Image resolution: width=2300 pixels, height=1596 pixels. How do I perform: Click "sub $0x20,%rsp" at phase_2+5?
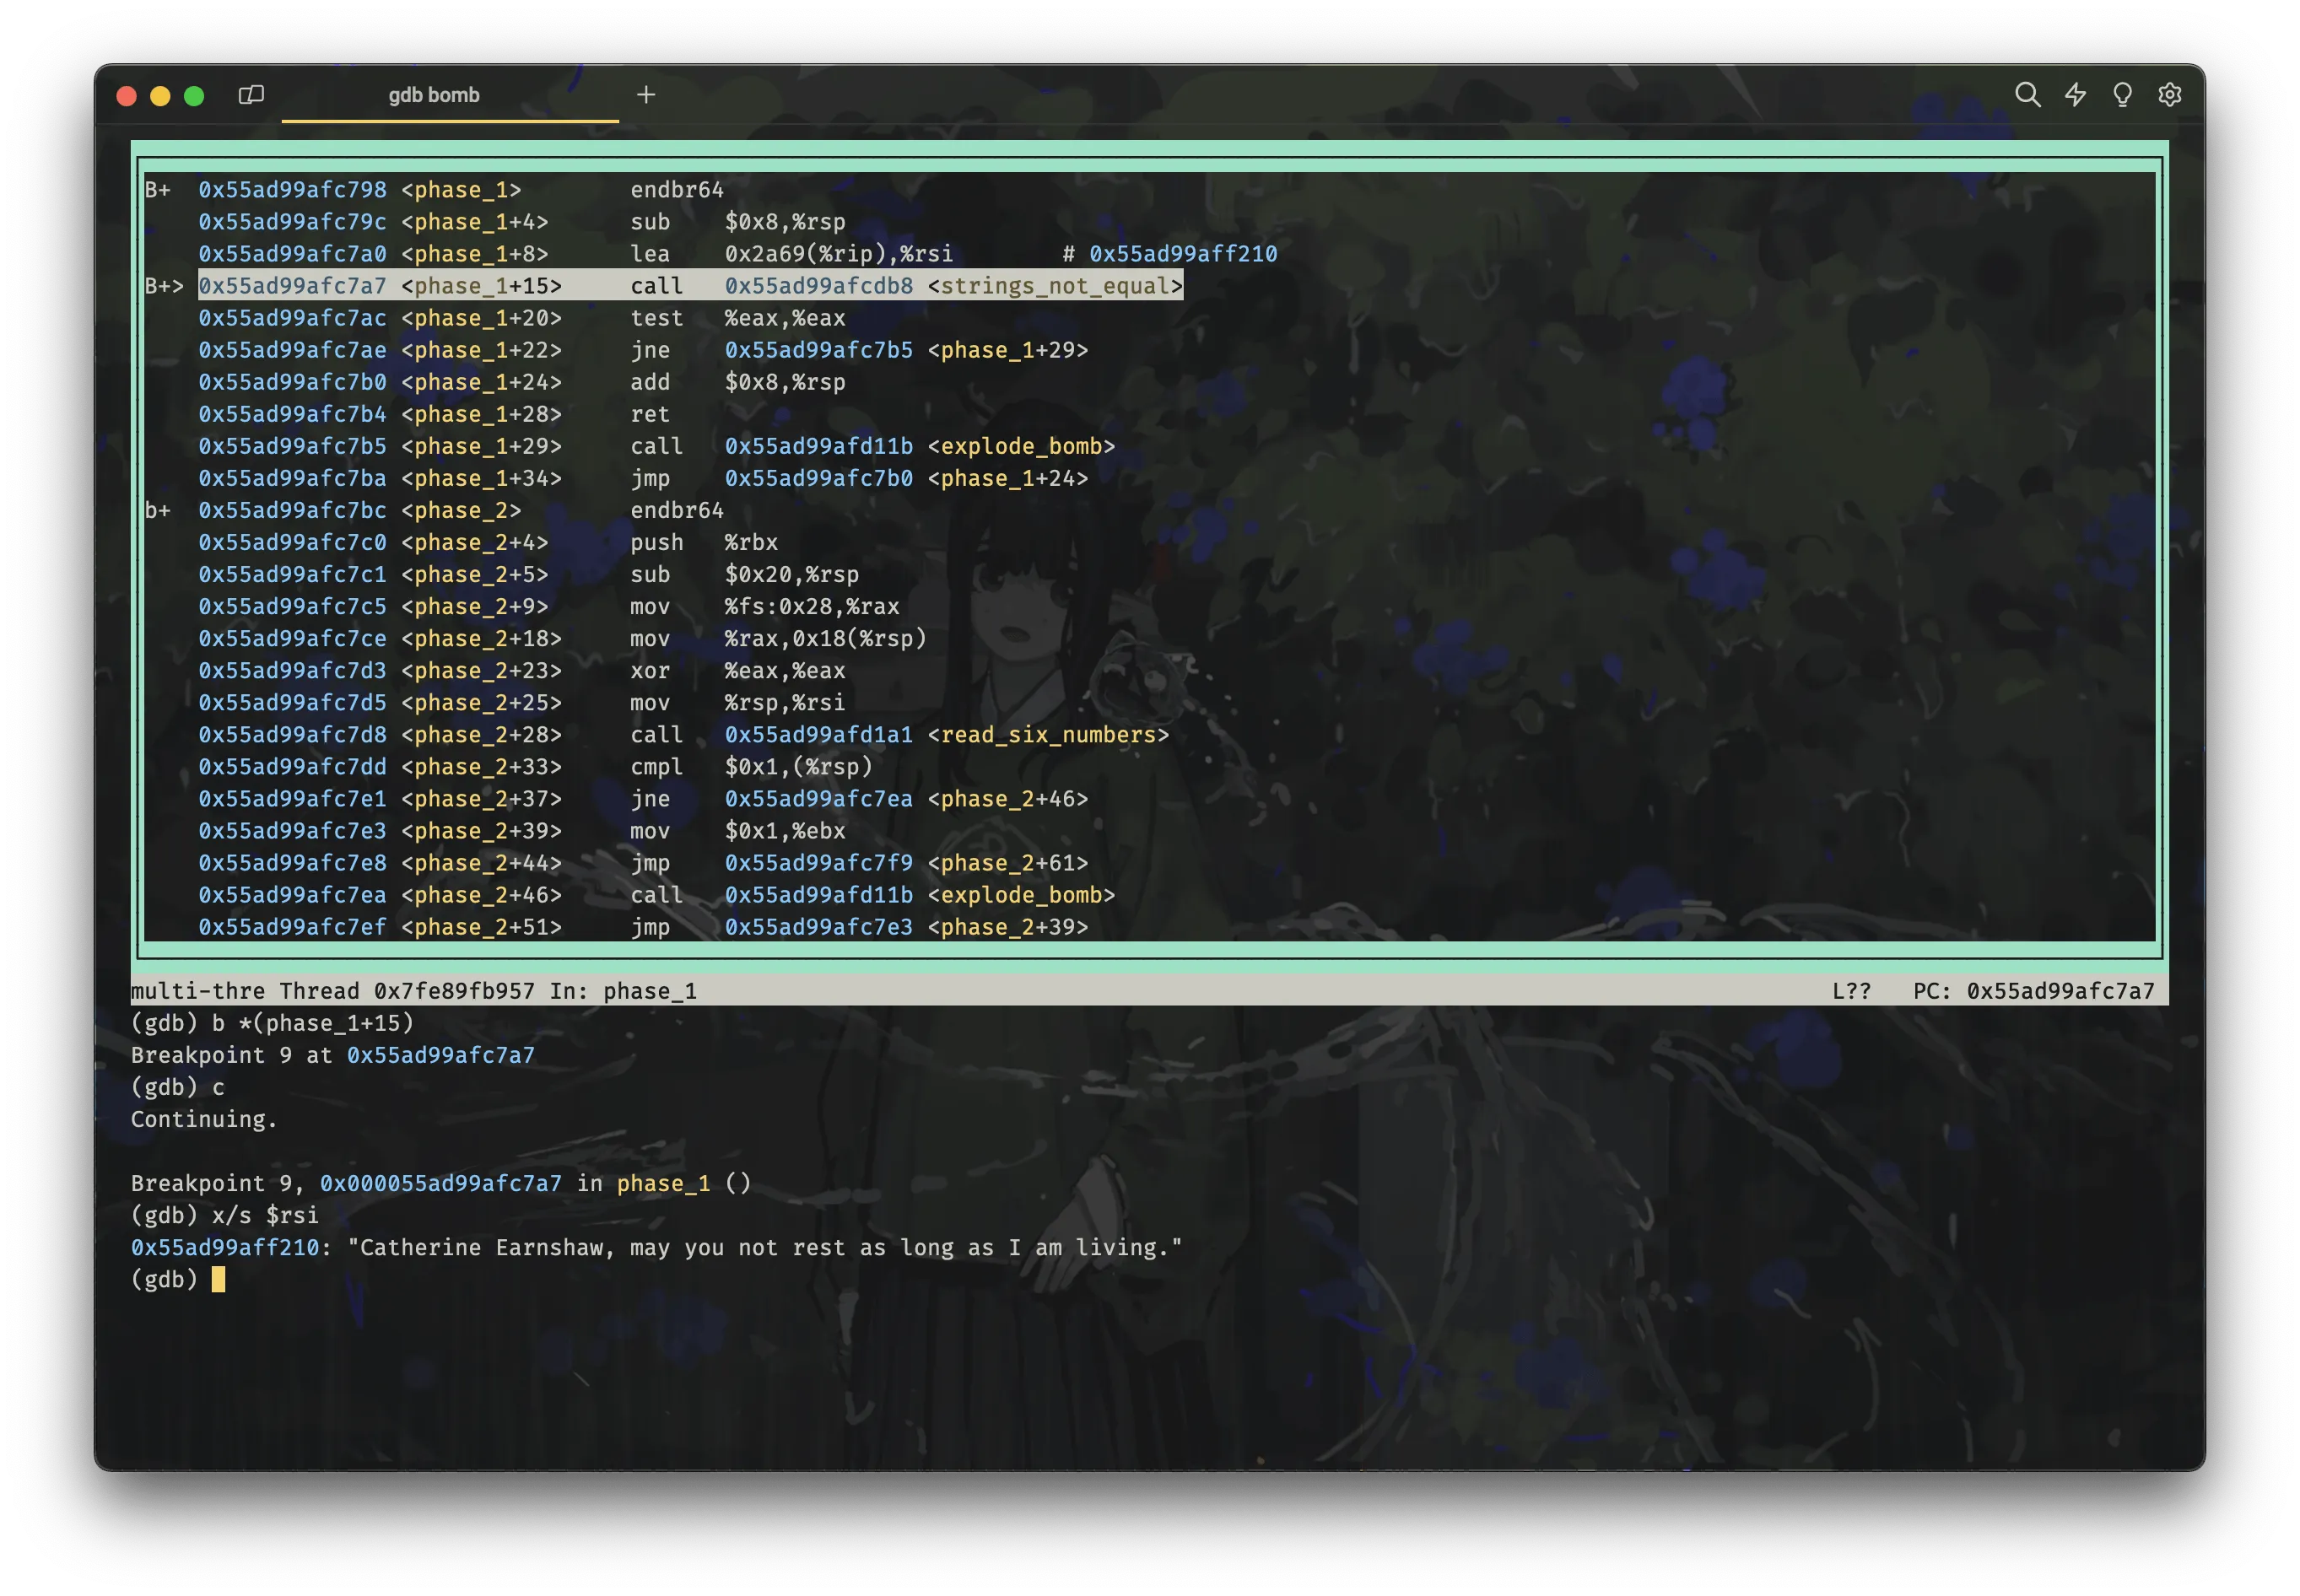coord(744,574)
